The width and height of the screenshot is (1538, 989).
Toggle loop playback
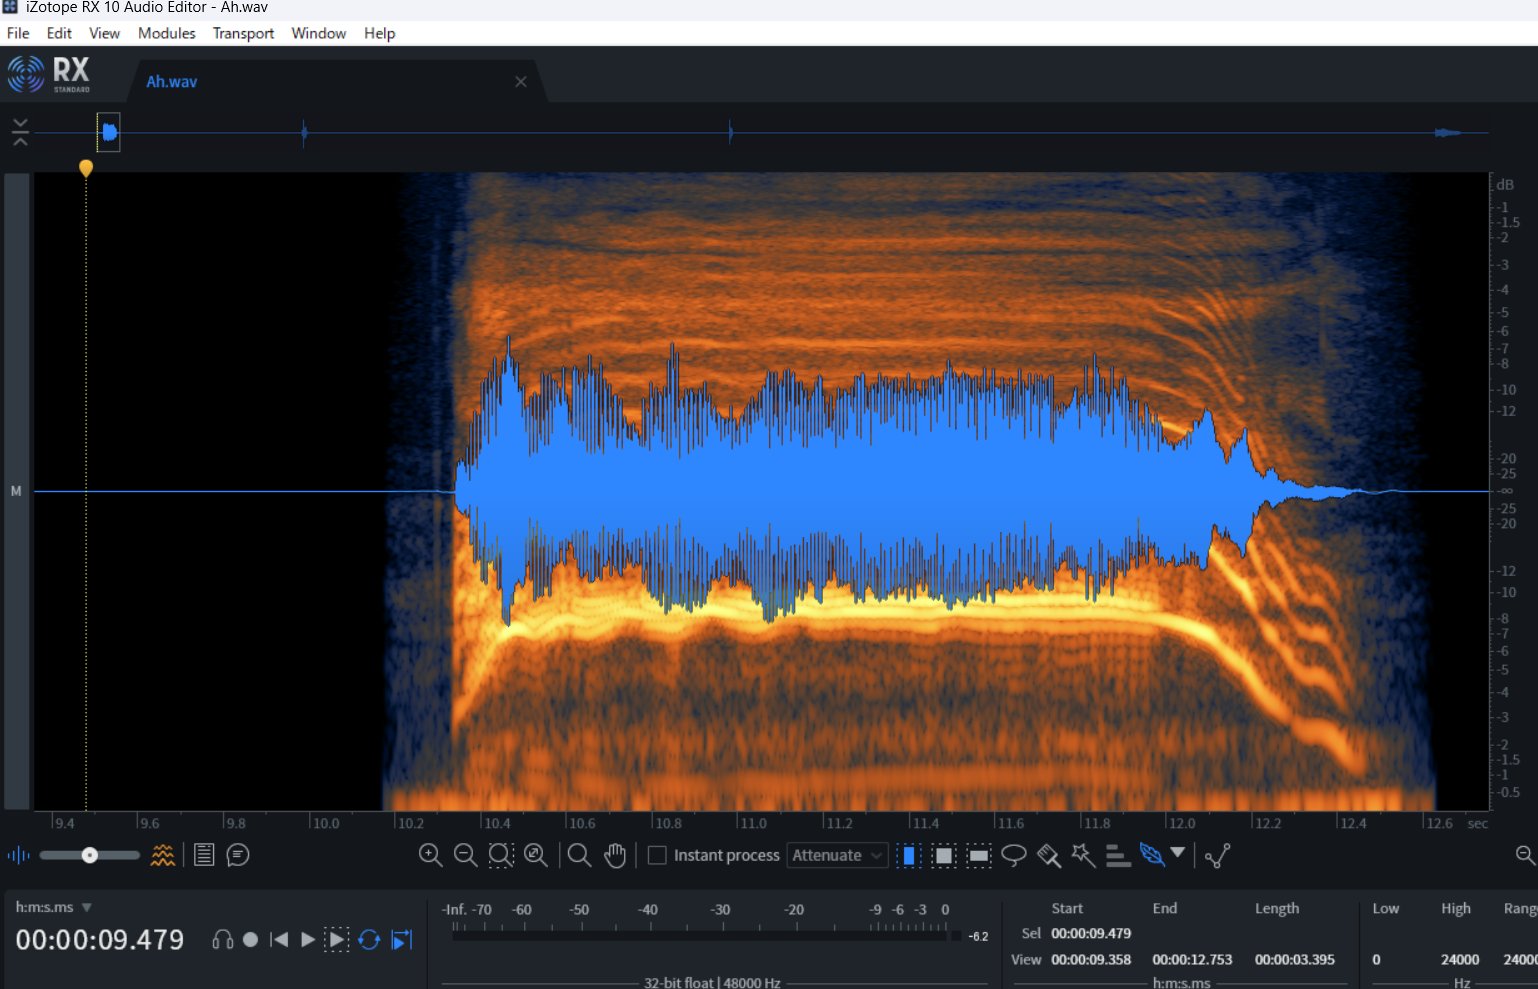(x=369, y=940)
